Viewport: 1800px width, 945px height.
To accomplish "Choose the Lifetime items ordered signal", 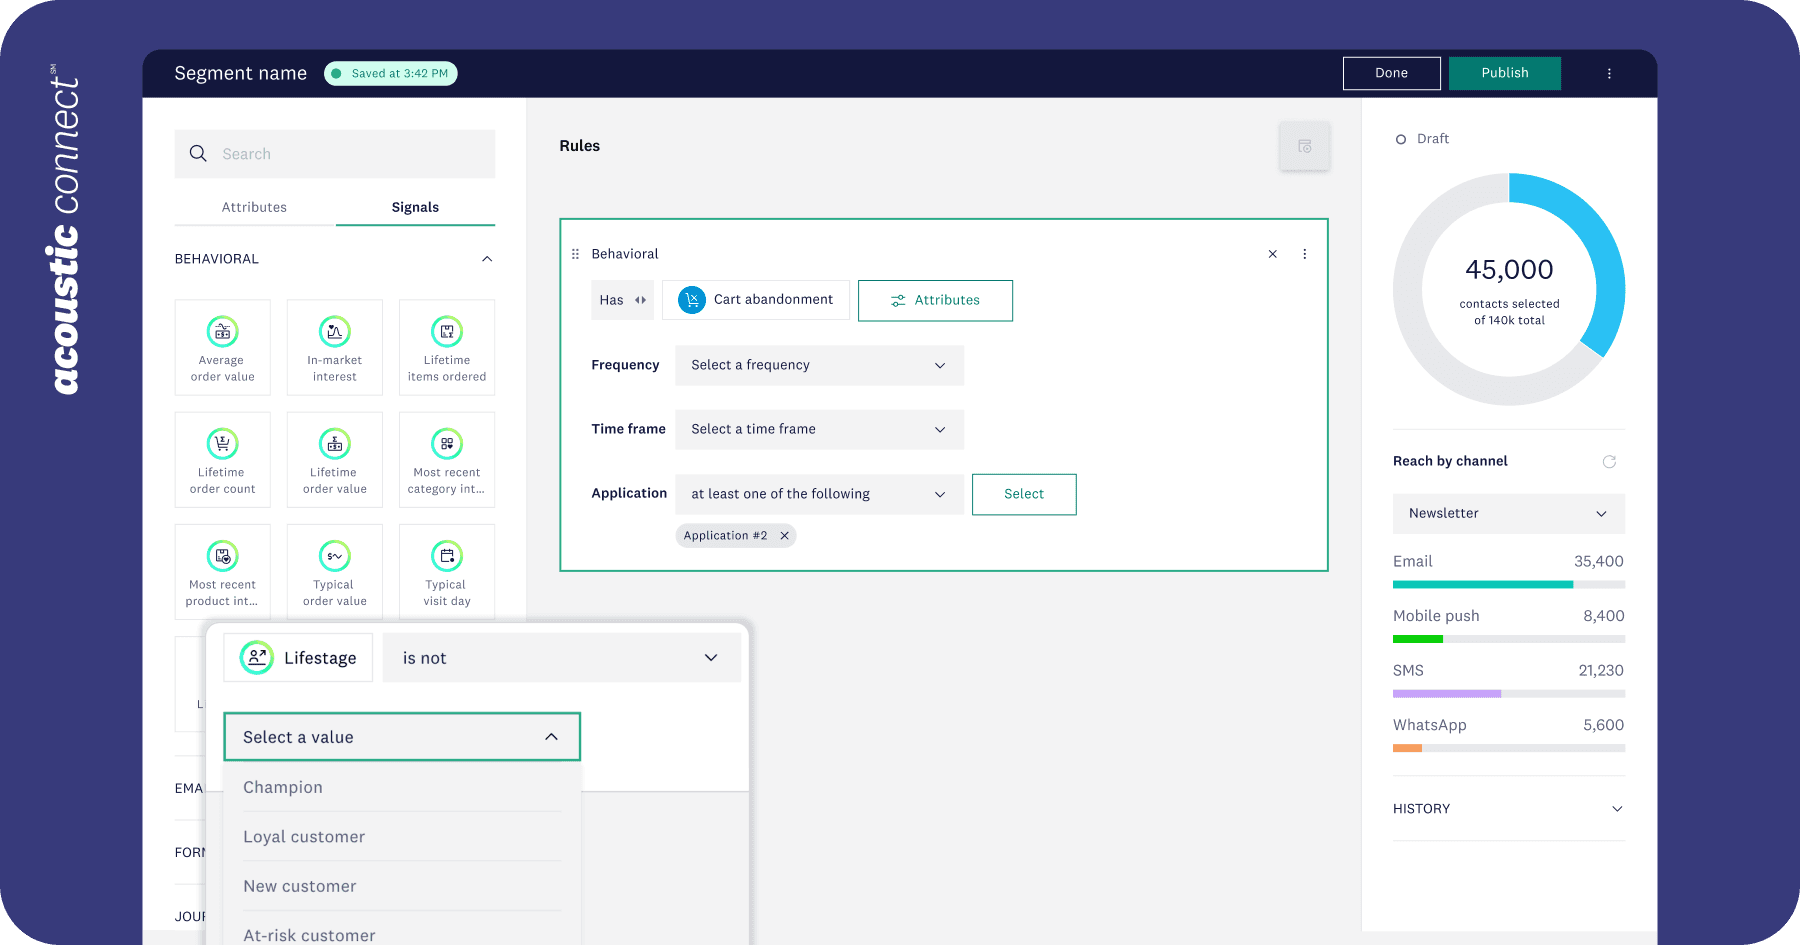I will (x=446, y=347).
